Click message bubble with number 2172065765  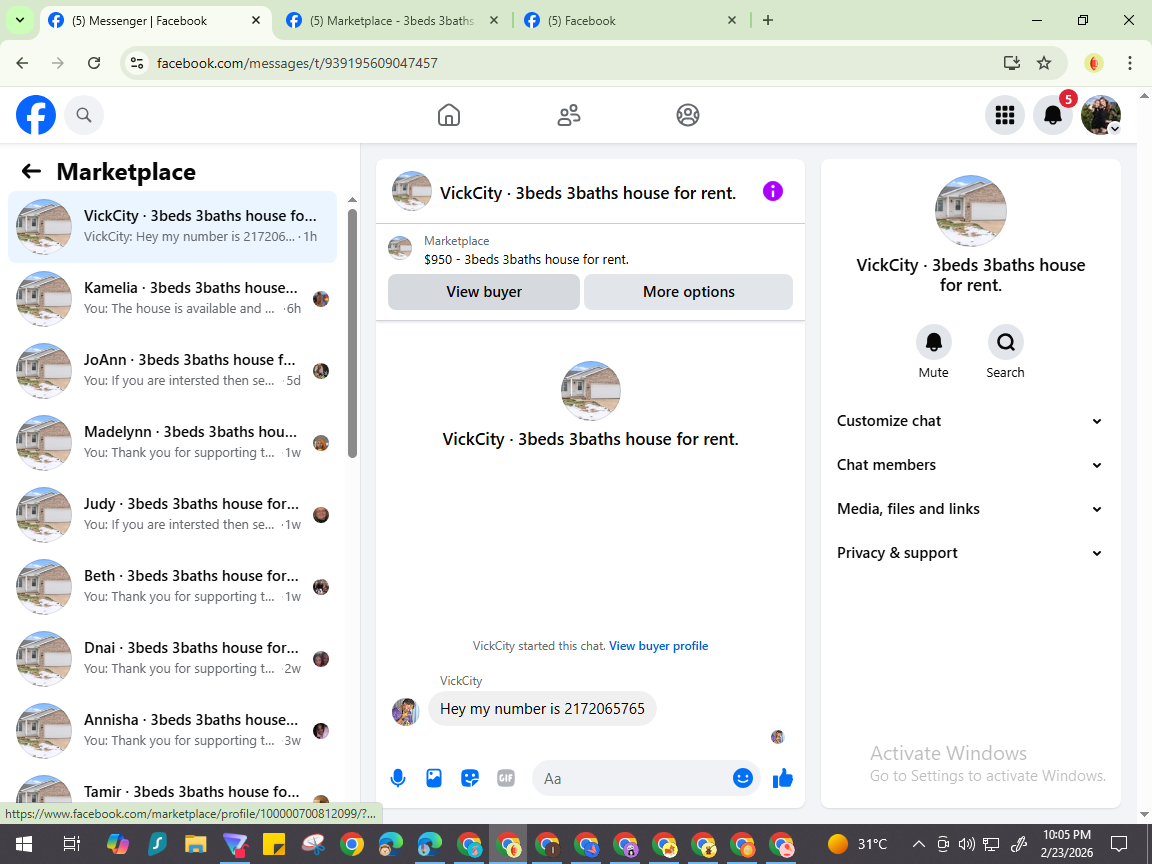tap(542, 708)
